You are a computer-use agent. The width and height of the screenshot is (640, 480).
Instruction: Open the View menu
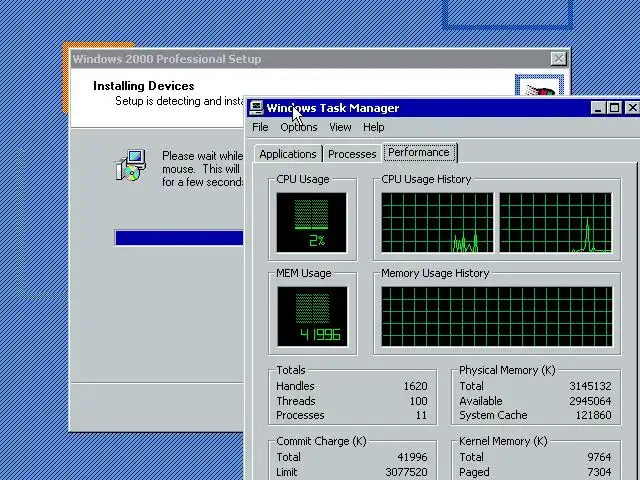pos(340,127)
